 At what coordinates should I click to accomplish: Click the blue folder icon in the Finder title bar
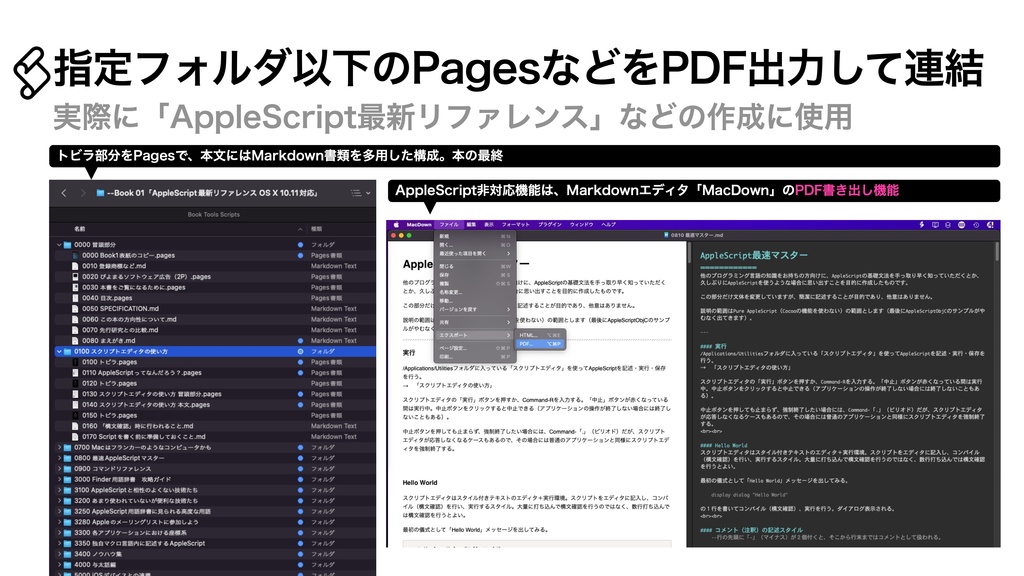[x=99, y=192]
